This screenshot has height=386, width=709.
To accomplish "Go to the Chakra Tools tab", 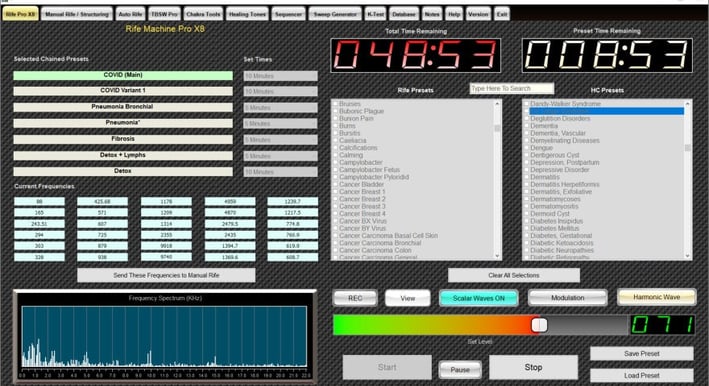I will 203,14.
